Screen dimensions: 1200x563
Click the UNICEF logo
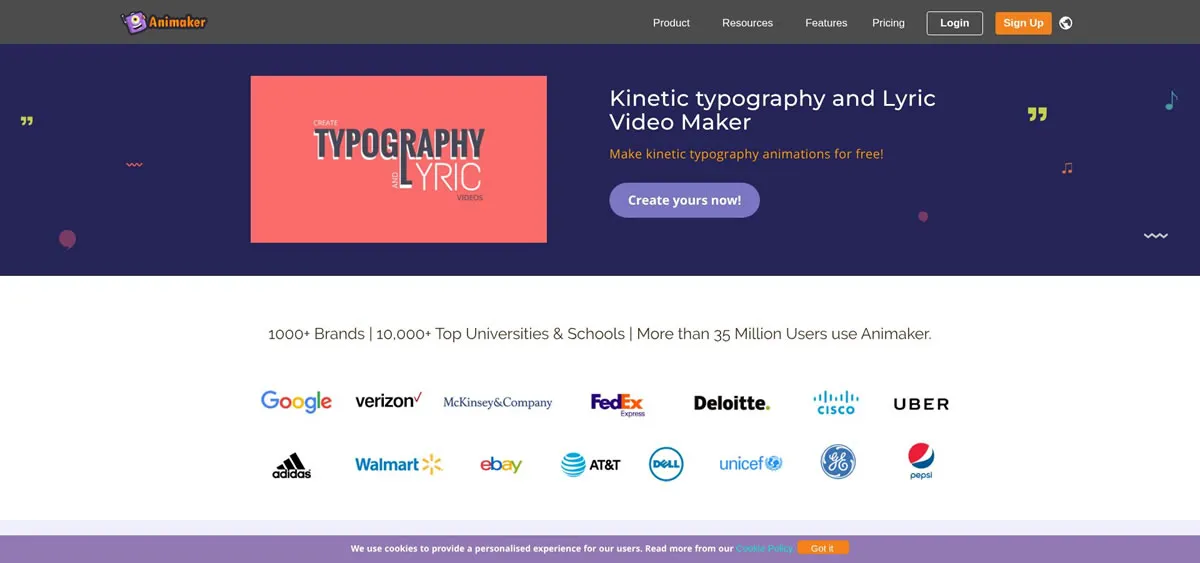[751, 464]
